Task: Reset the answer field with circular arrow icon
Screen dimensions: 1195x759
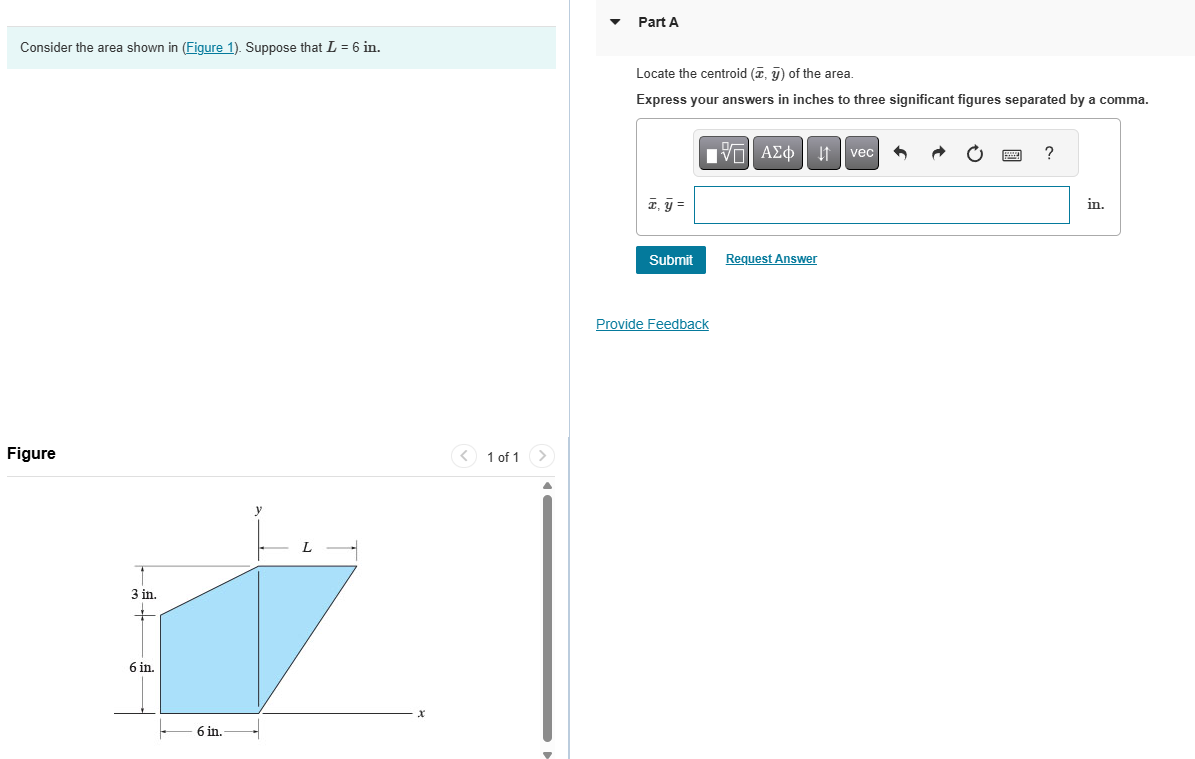Action: [x=973, y=153]
